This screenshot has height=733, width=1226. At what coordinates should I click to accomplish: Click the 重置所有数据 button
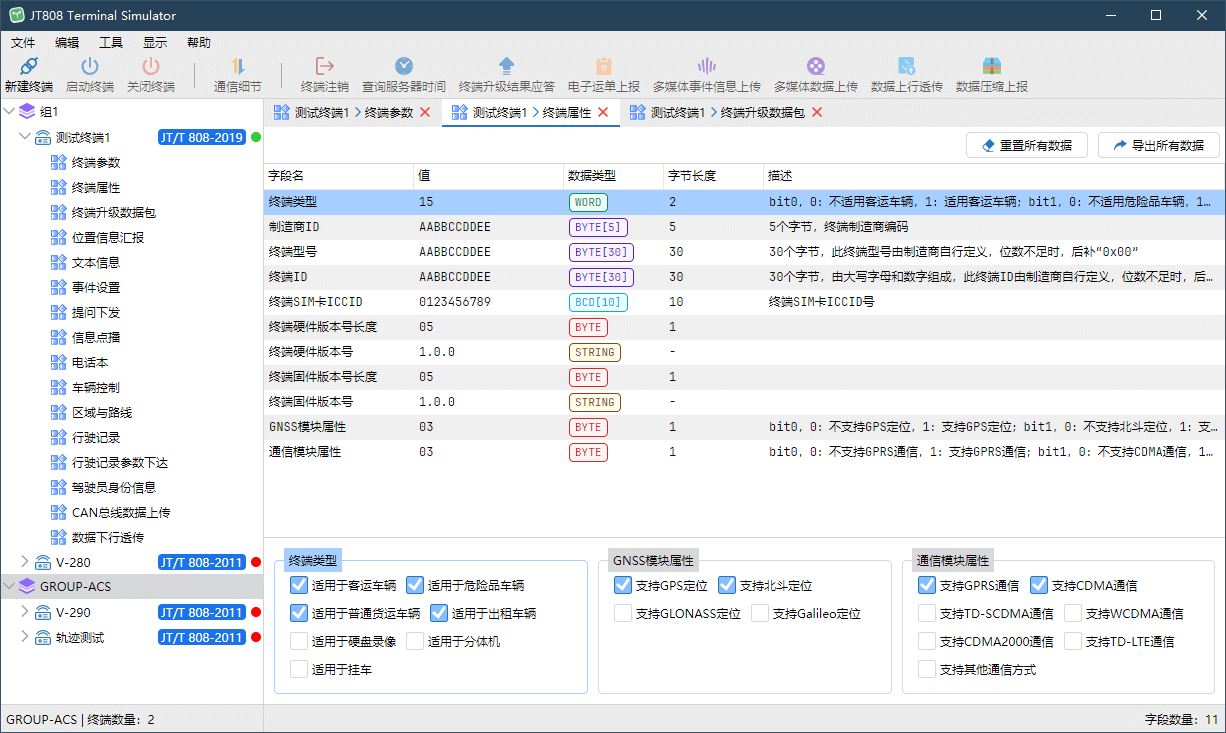click(x=1026, y=145)
